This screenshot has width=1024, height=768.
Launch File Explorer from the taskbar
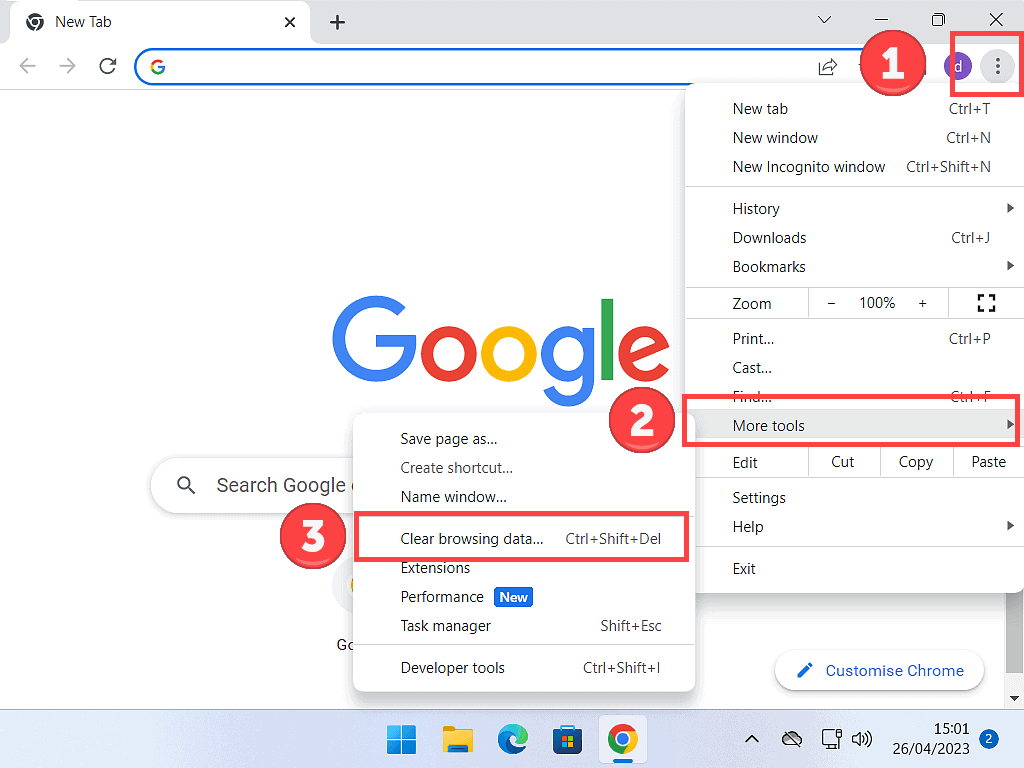point(457,738)
